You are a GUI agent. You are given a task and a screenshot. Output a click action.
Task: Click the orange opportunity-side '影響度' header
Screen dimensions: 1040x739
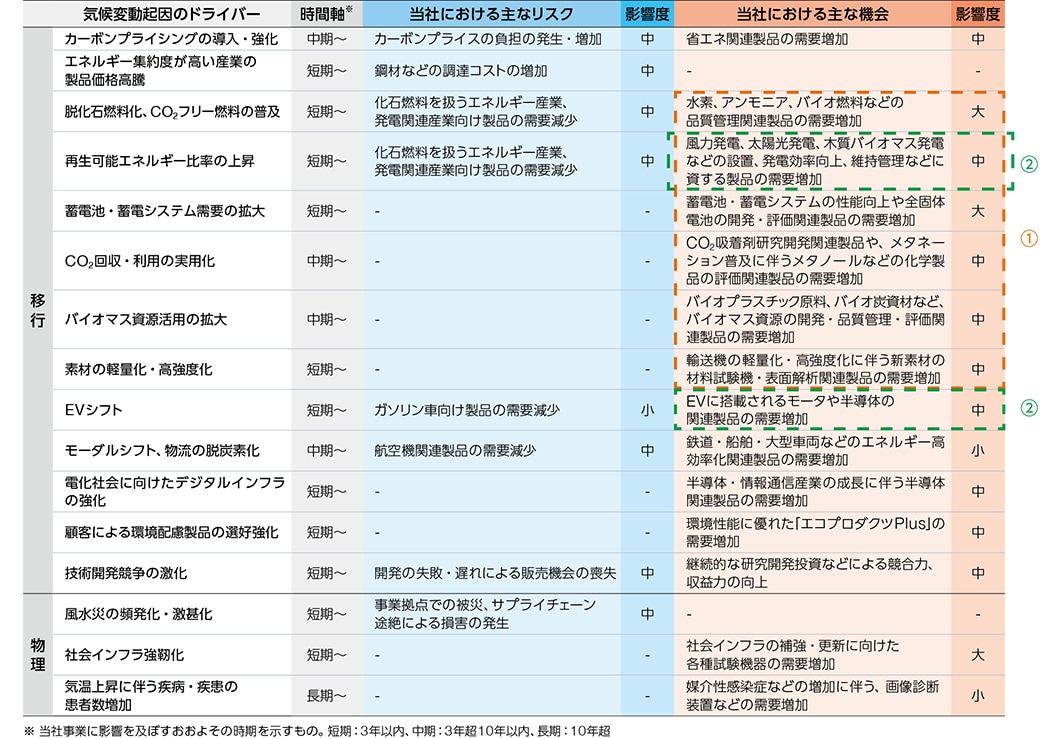pos(978,13)
